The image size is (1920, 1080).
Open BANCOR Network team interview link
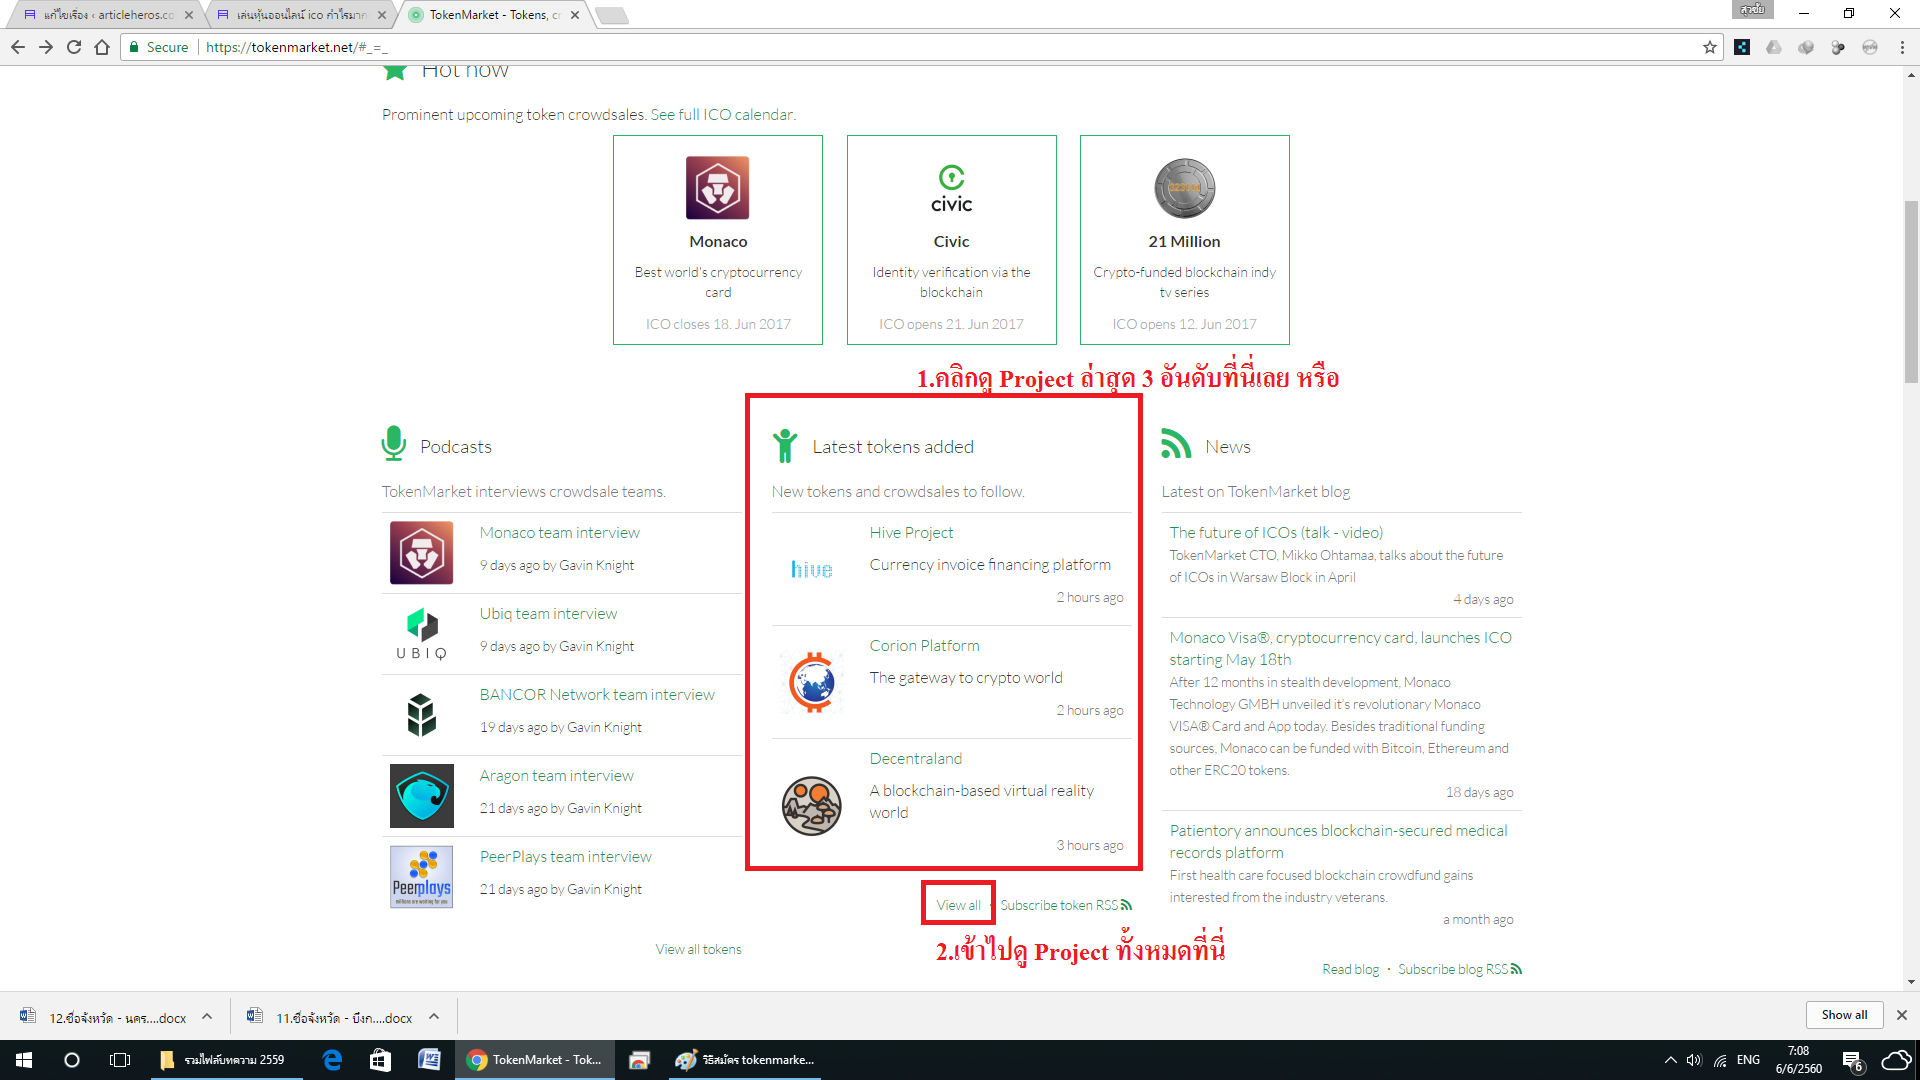[x=597, y=695]
